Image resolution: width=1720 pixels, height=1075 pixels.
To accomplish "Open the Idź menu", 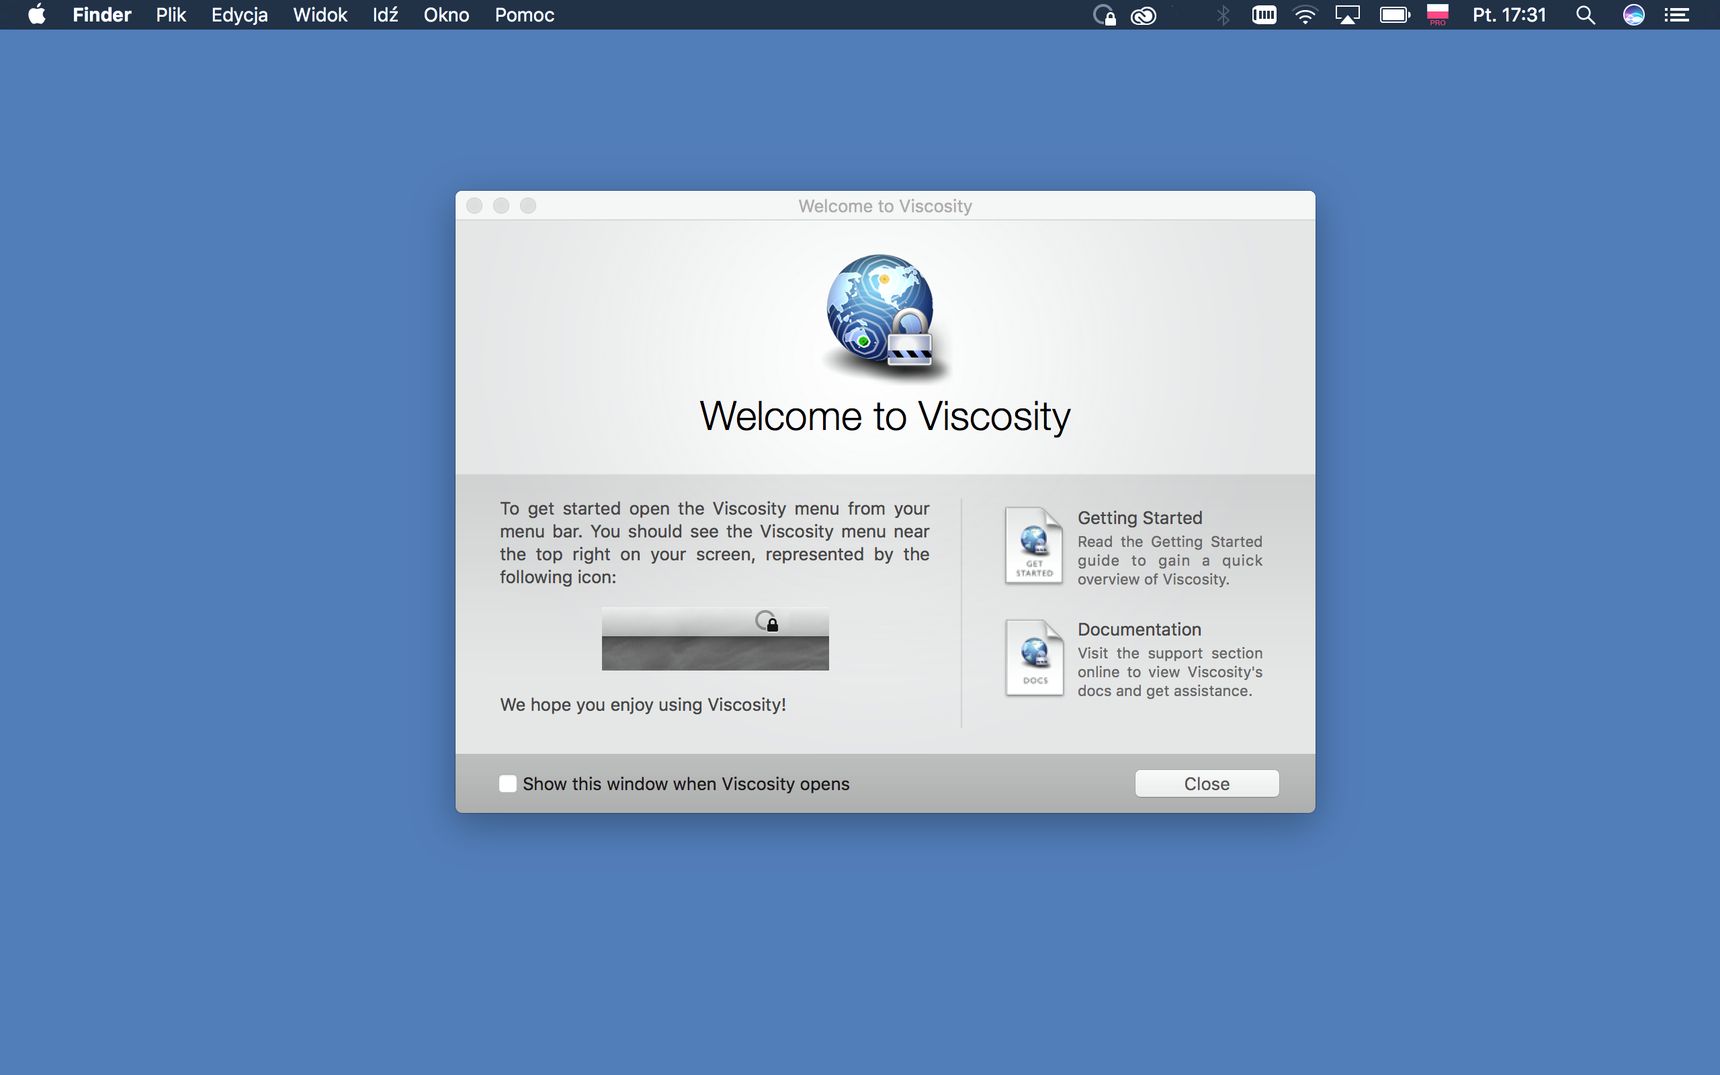I will pos(385,15).
